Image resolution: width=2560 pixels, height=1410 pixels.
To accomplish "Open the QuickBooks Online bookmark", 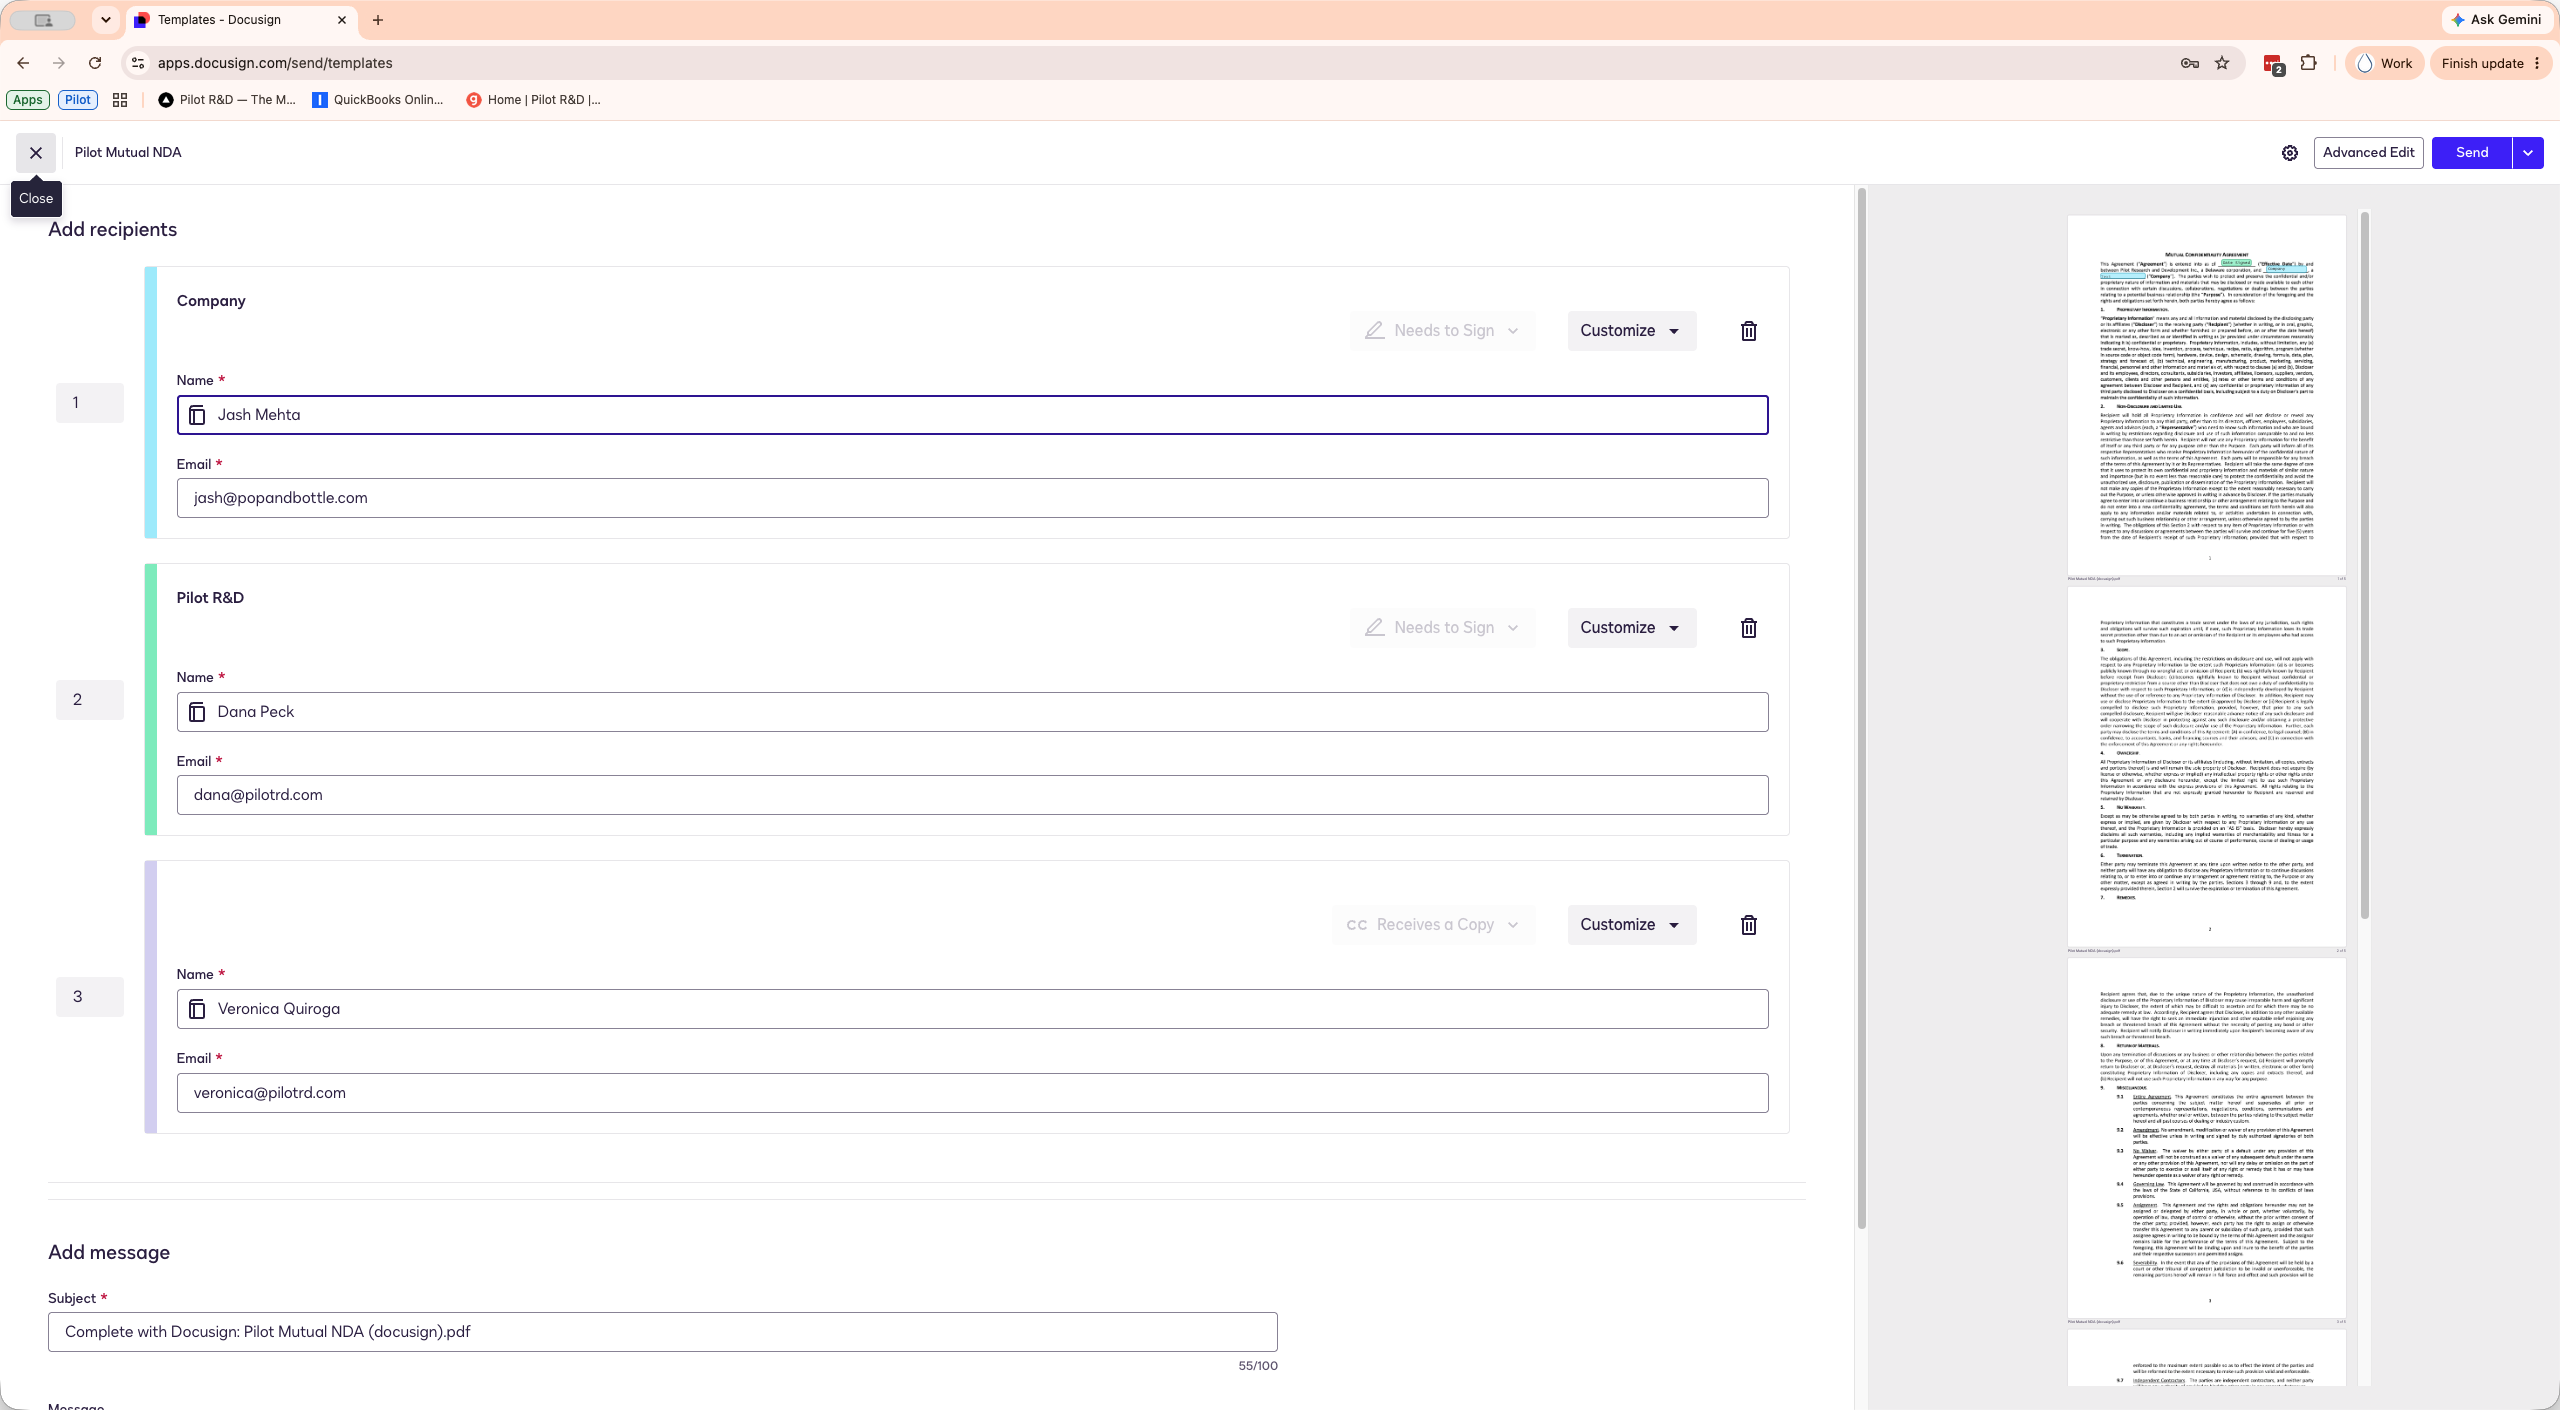I will tap(378, 100).
